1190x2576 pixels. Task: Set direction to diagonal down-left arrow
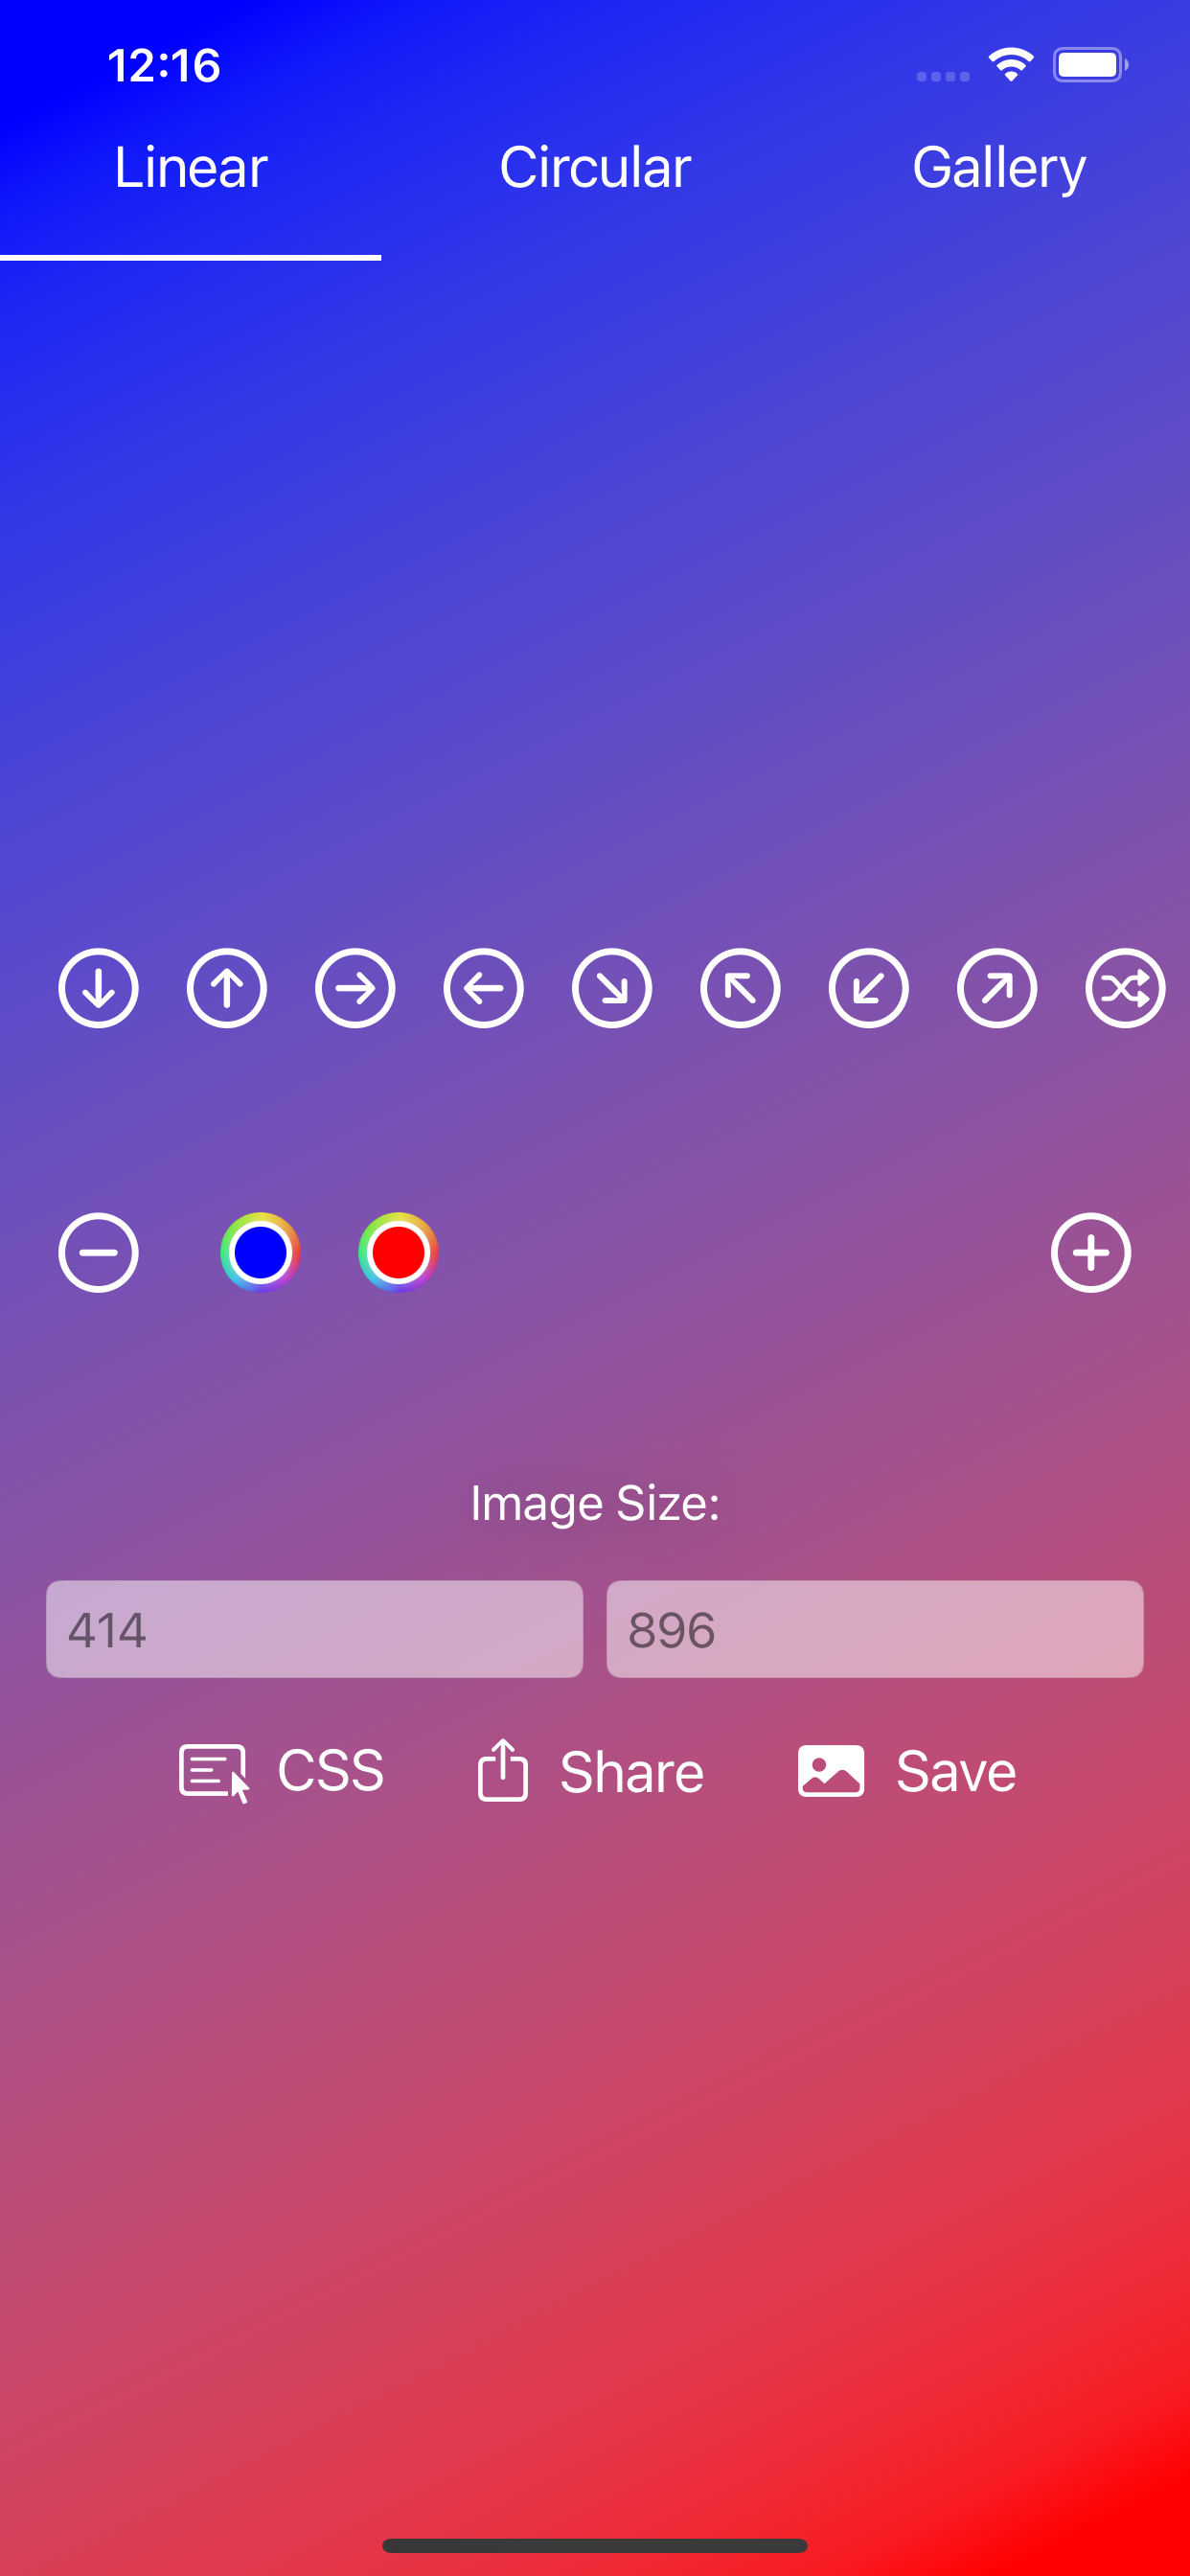tap(868, 988)
